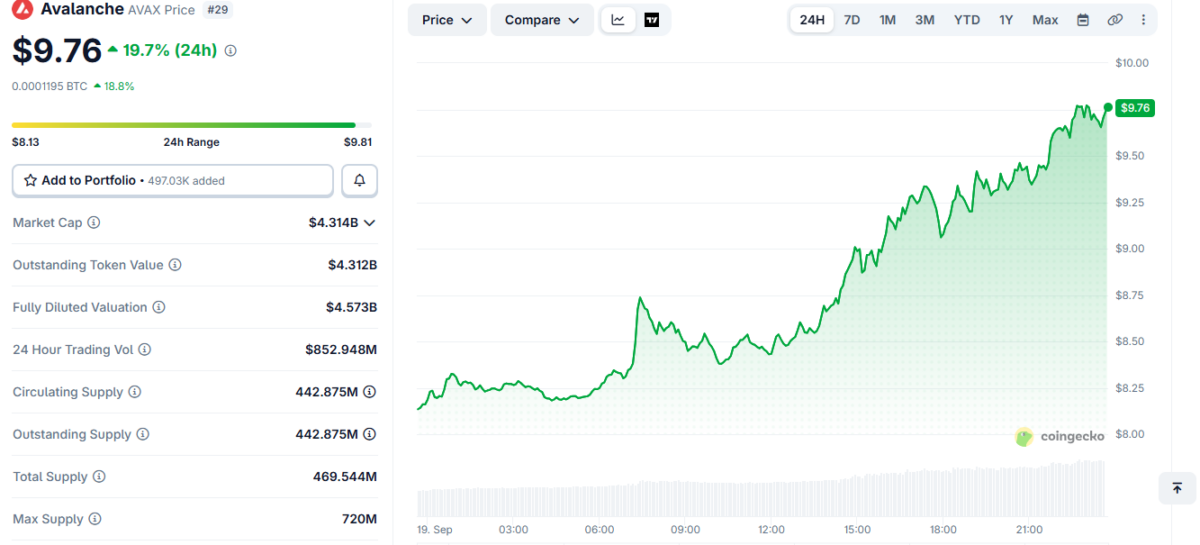The image size is (1200, 545).
Task: Click the Total Supply 469.544M value
Action: pos(345,477)
